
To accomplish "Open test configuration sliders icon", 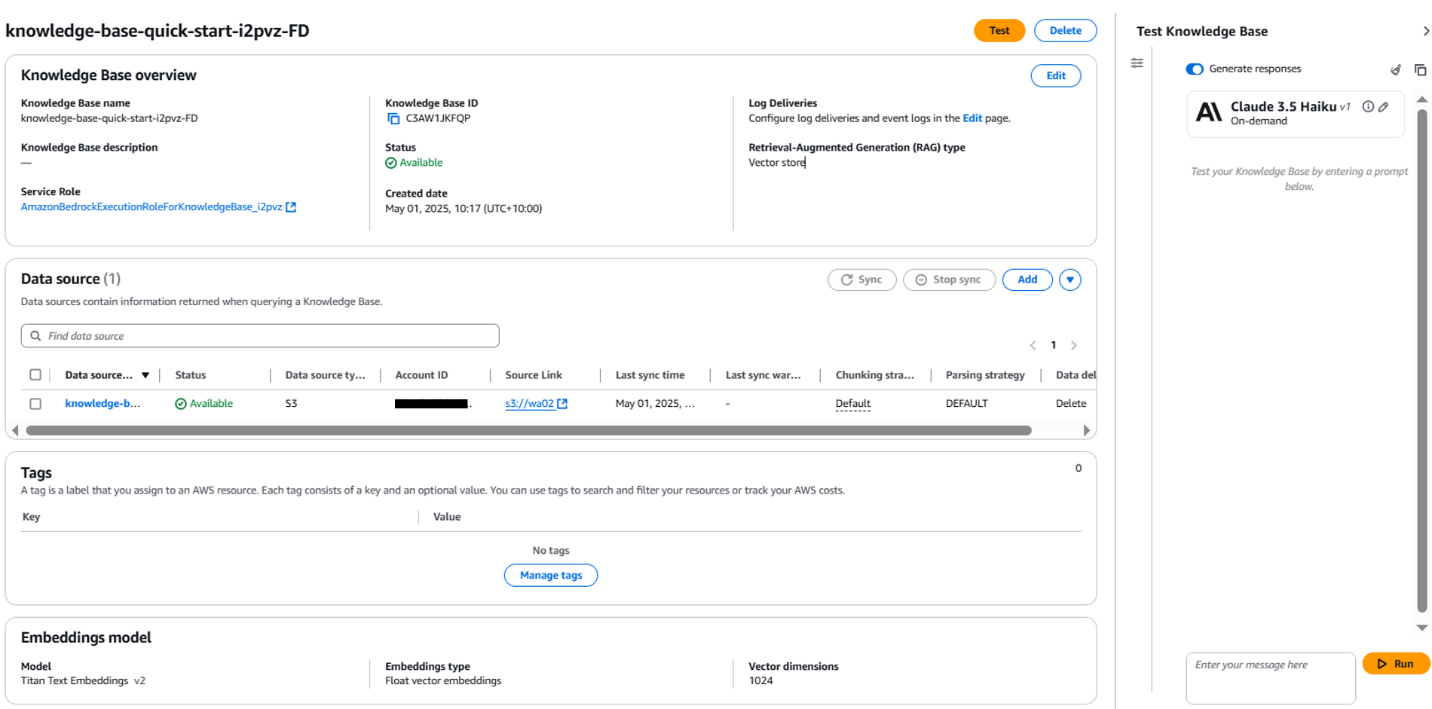I will coord(1137,63).
